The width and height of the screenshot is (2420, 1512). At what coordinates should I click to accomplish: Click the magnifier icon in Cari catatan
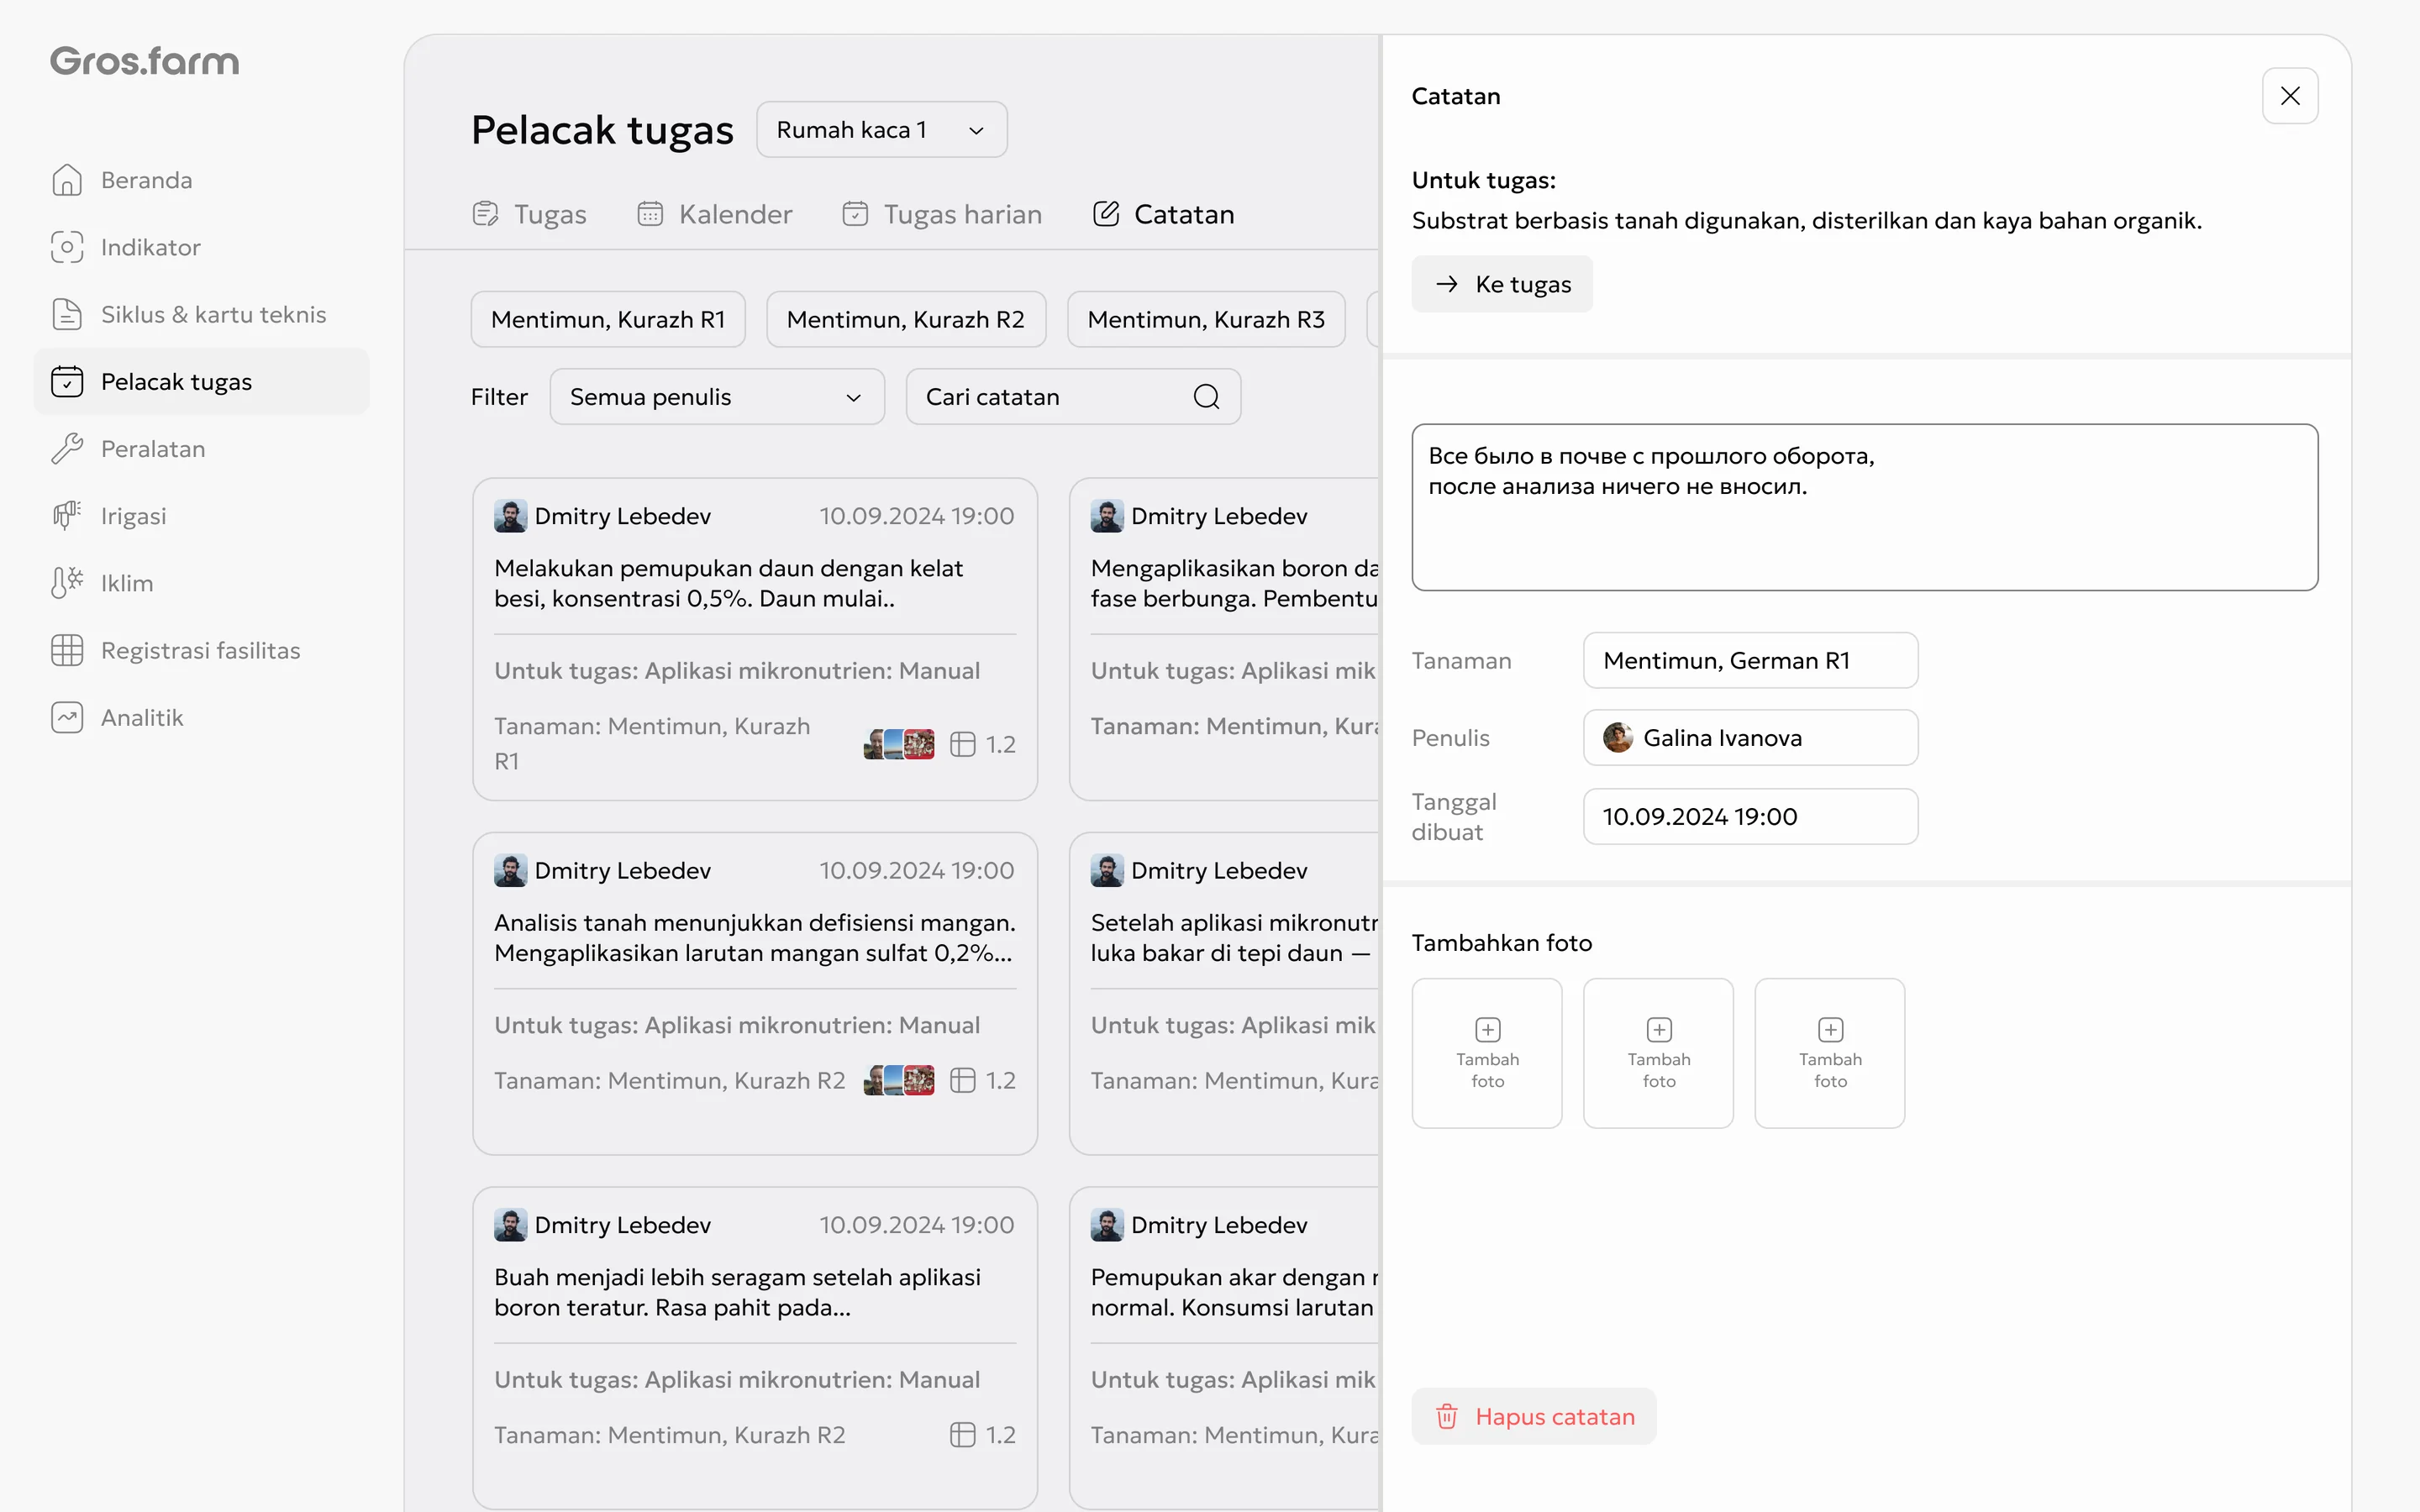pyautogui.click(x=1206, y=397)
